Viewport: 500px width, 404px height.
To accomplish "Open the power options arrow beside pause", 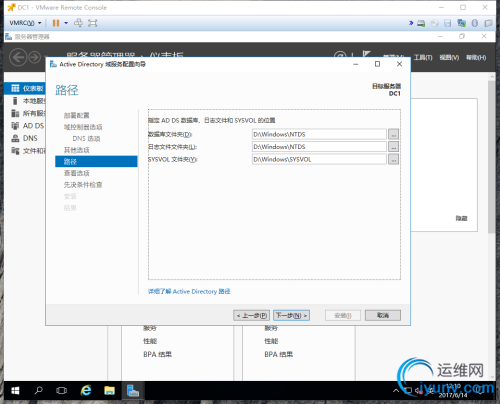I will coord(66,23).
